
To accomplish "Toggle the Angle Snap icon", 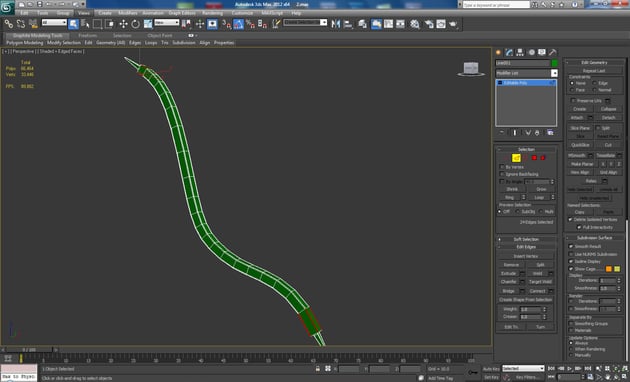I will pos(238,24).
